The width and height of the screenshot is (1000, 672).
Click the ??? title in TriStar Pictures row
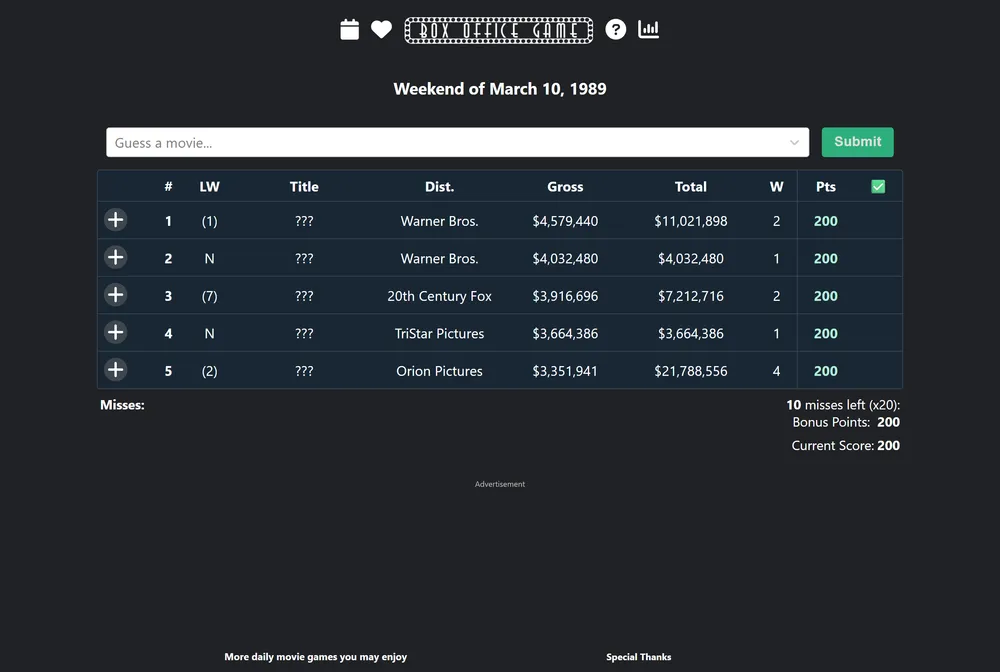point(304,333)
